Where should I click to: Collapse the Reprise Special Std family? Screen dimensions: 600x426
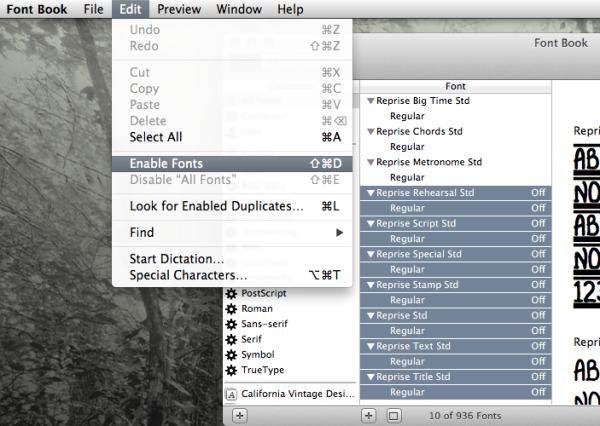point(370,254)
